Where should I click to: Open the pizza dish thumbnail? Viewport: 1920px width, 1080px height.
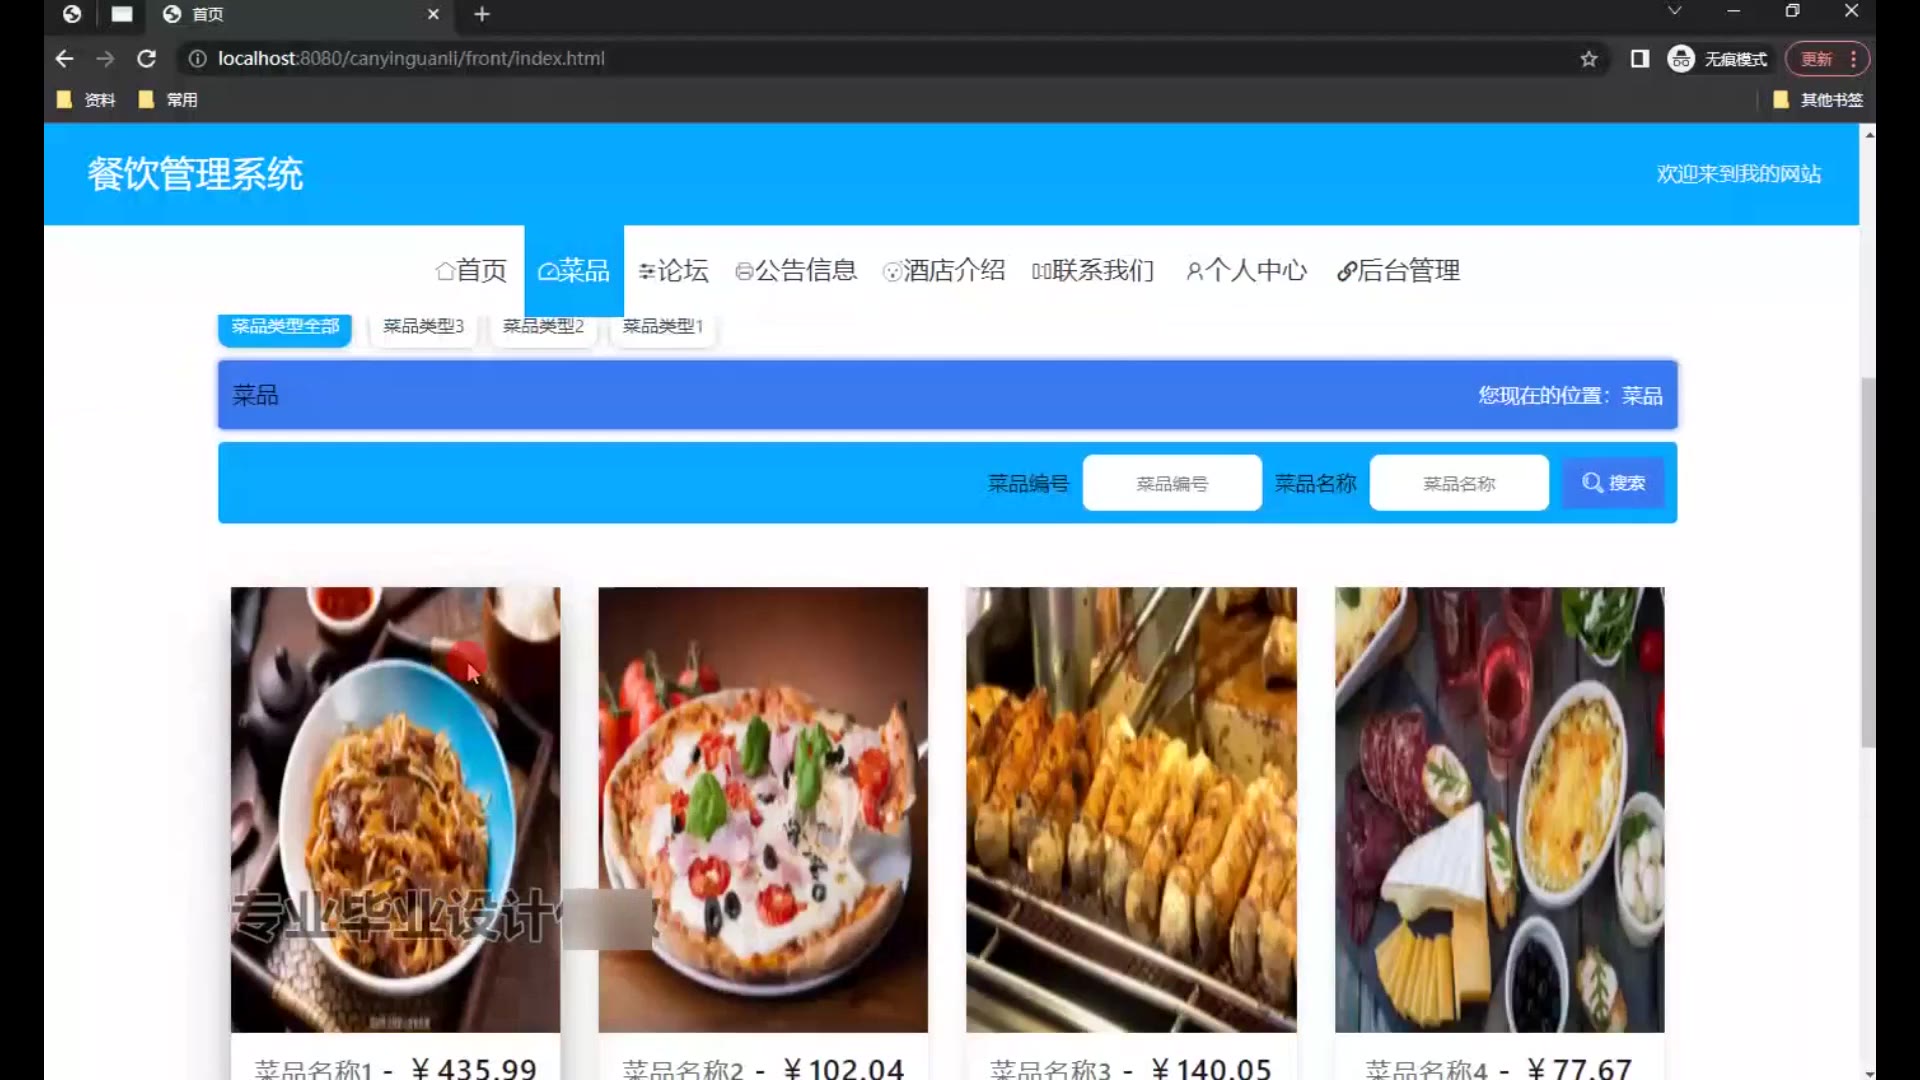click(763, 809)
